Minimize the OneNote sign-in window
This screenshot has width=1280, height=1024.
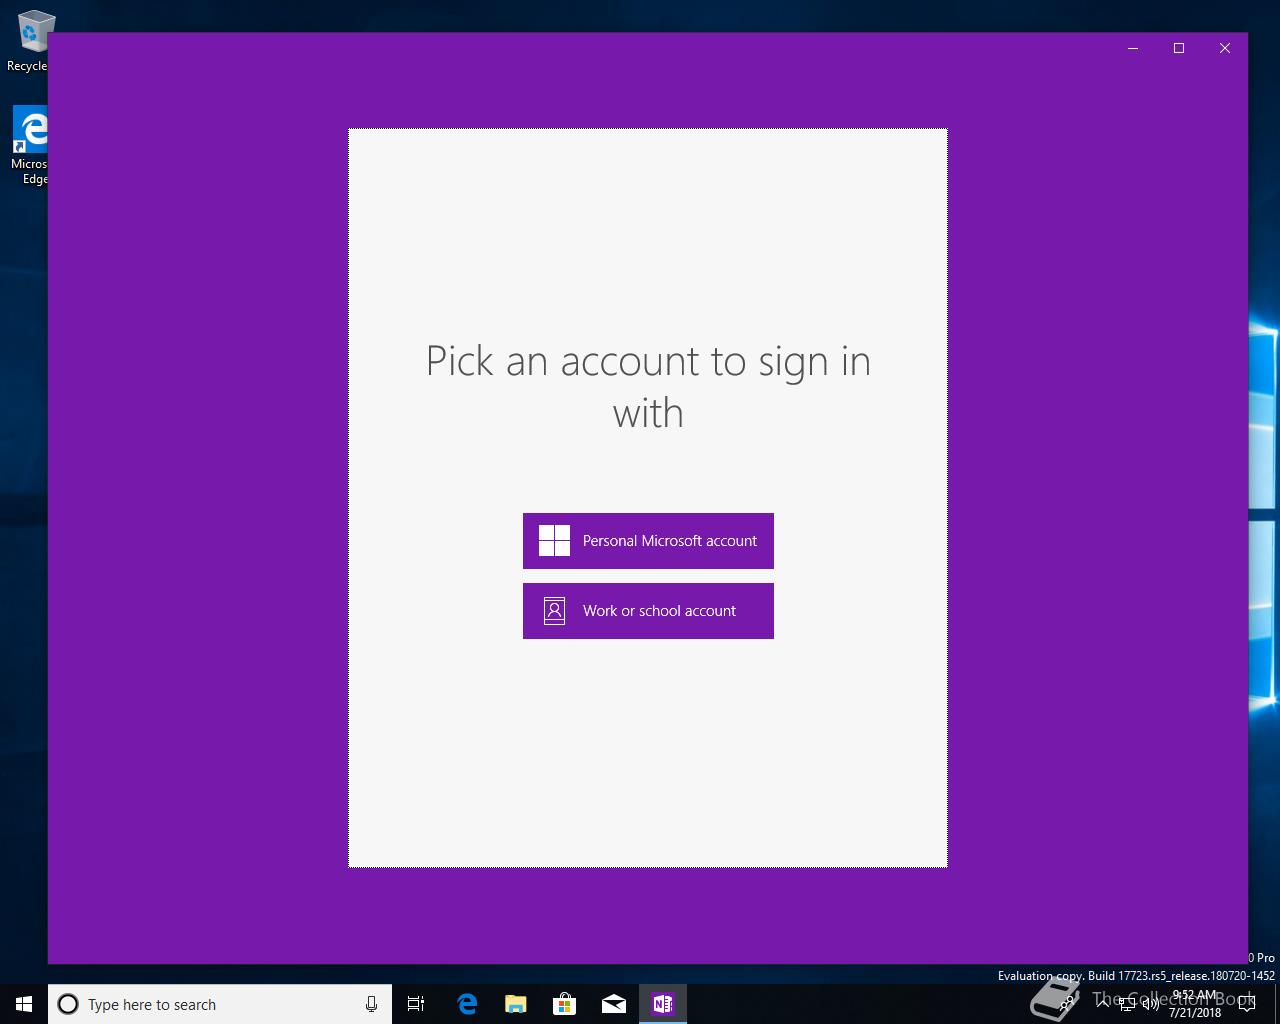click(1133, 48)
